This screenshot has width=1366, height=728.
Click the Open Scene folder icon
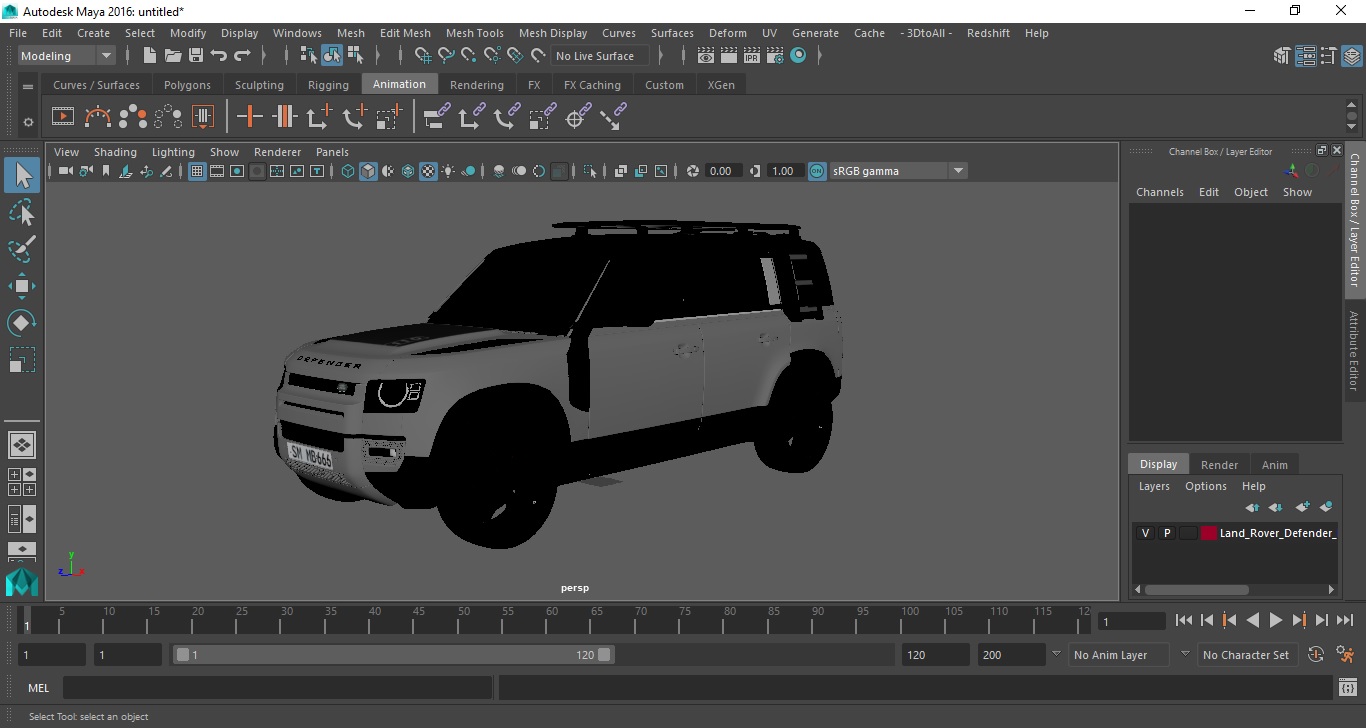click(173, 56)
